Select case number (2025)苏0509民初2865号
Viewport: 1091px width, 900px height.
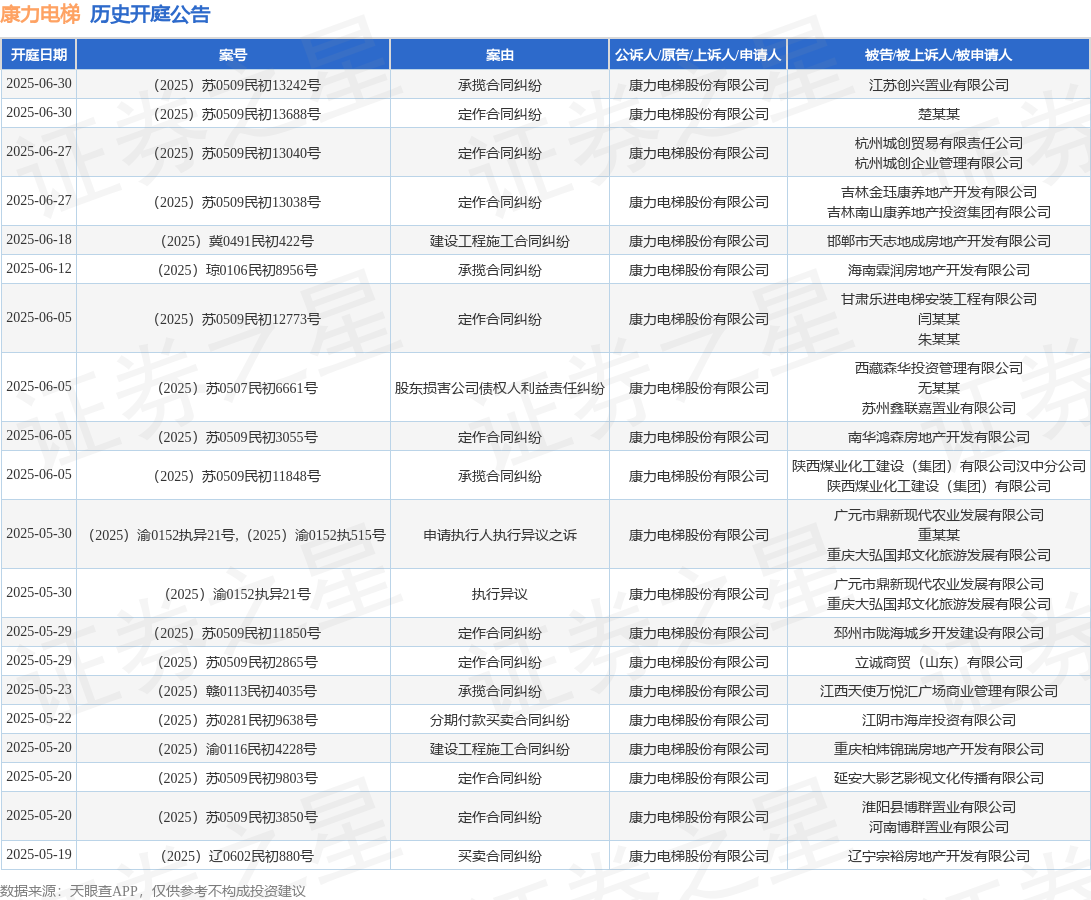pyautogui.click(x=237, y=662)
